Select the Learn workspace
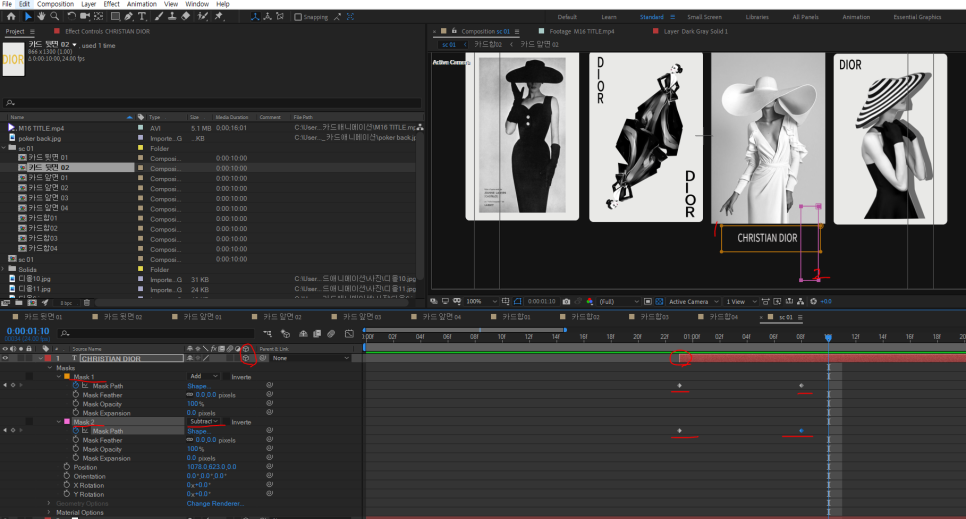Screen dimensions: 966x519 (x=609, y=17)
